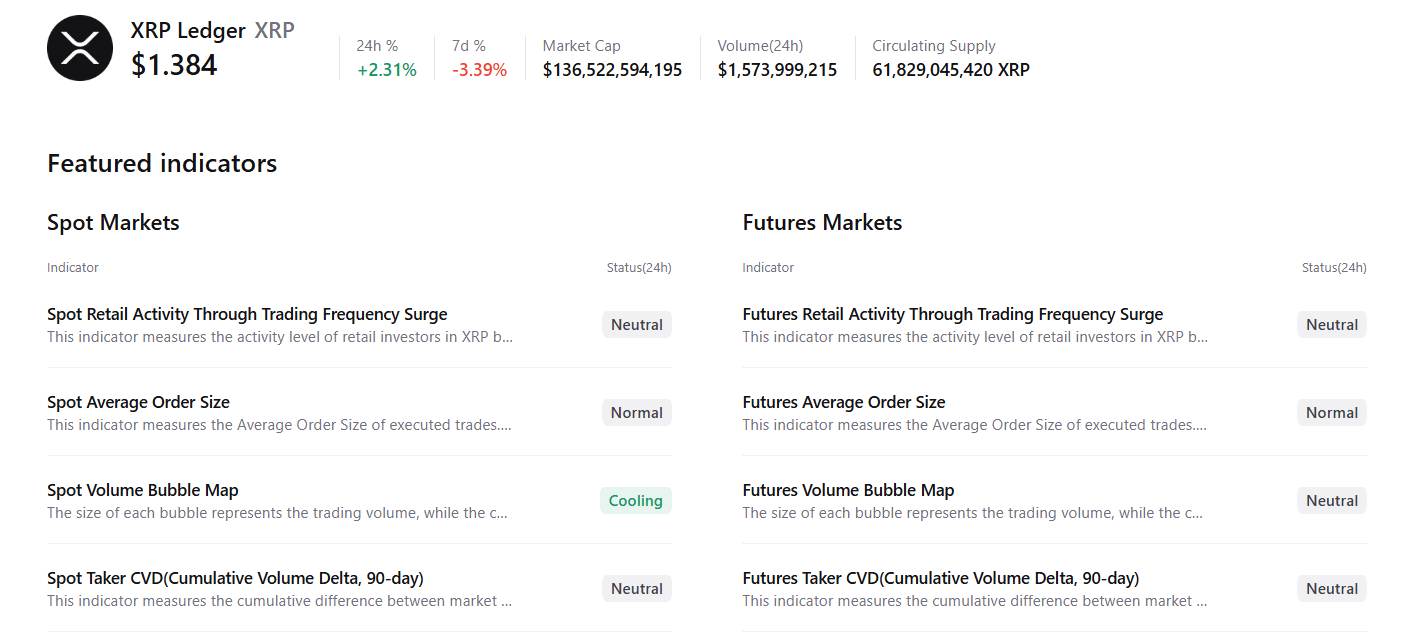Click the Circulating Supply label
This screenshot has width=1411, height=634.
click(934, 46)
